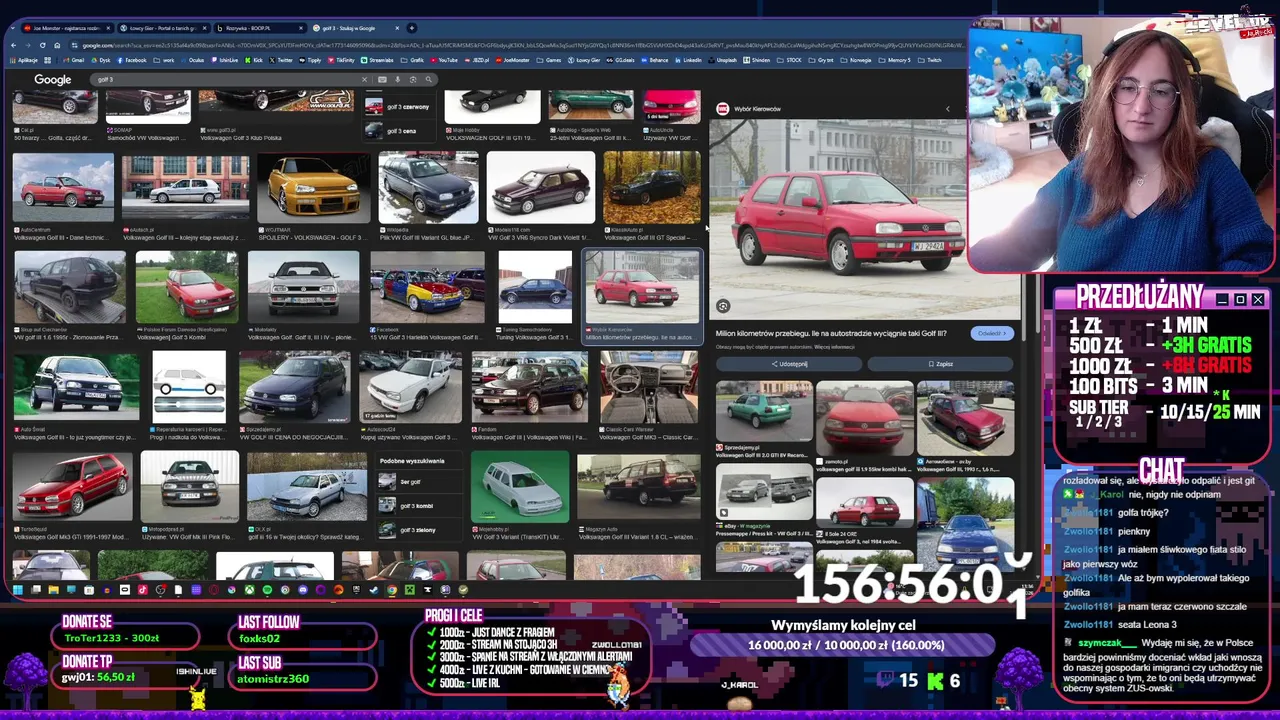Open Spotify from the taskbar
The image size is (1280, 720).
[267, 590]
